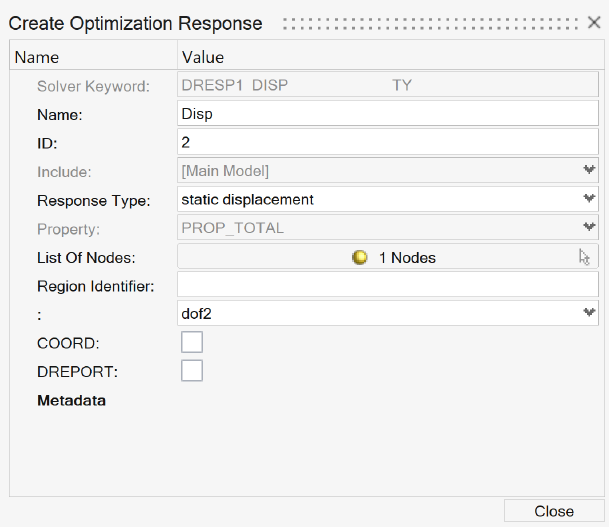Click the Name field containing Disp

point(388,114)
